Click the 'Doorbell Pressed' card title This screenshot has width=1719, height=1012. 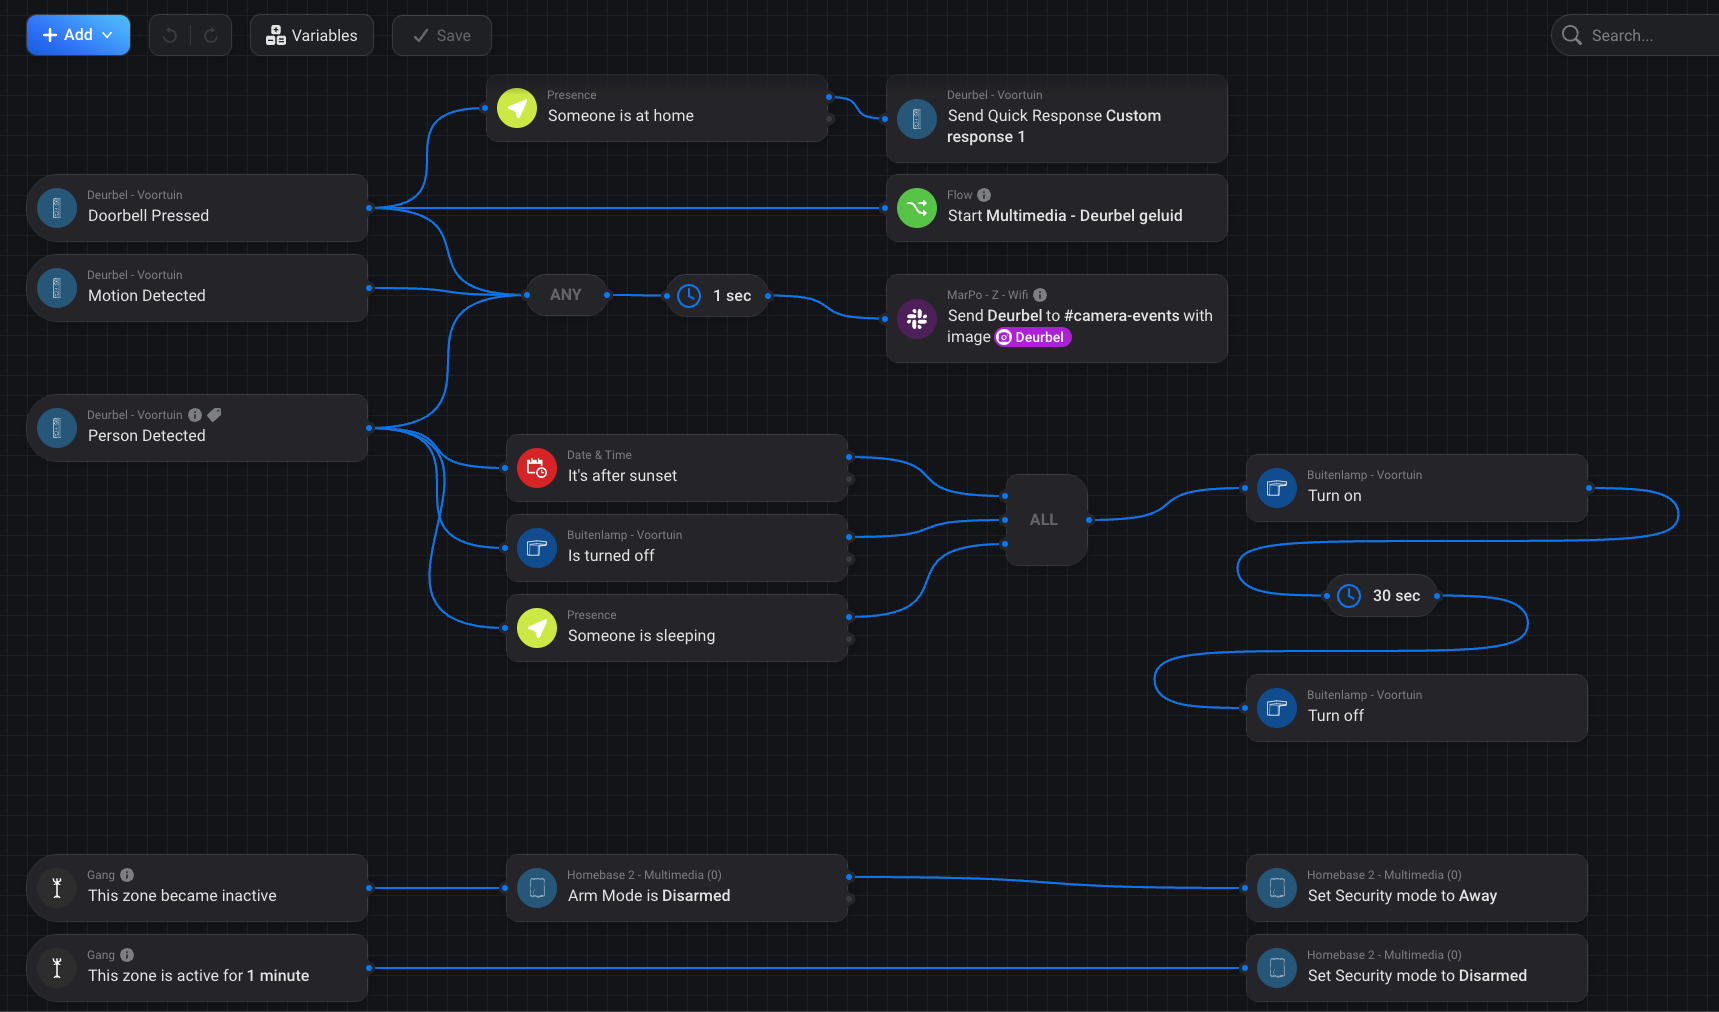(x=148, y=216)
